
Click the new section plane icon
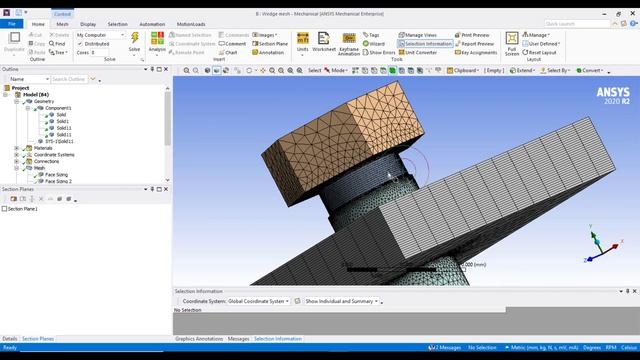(x=13, y=199)
